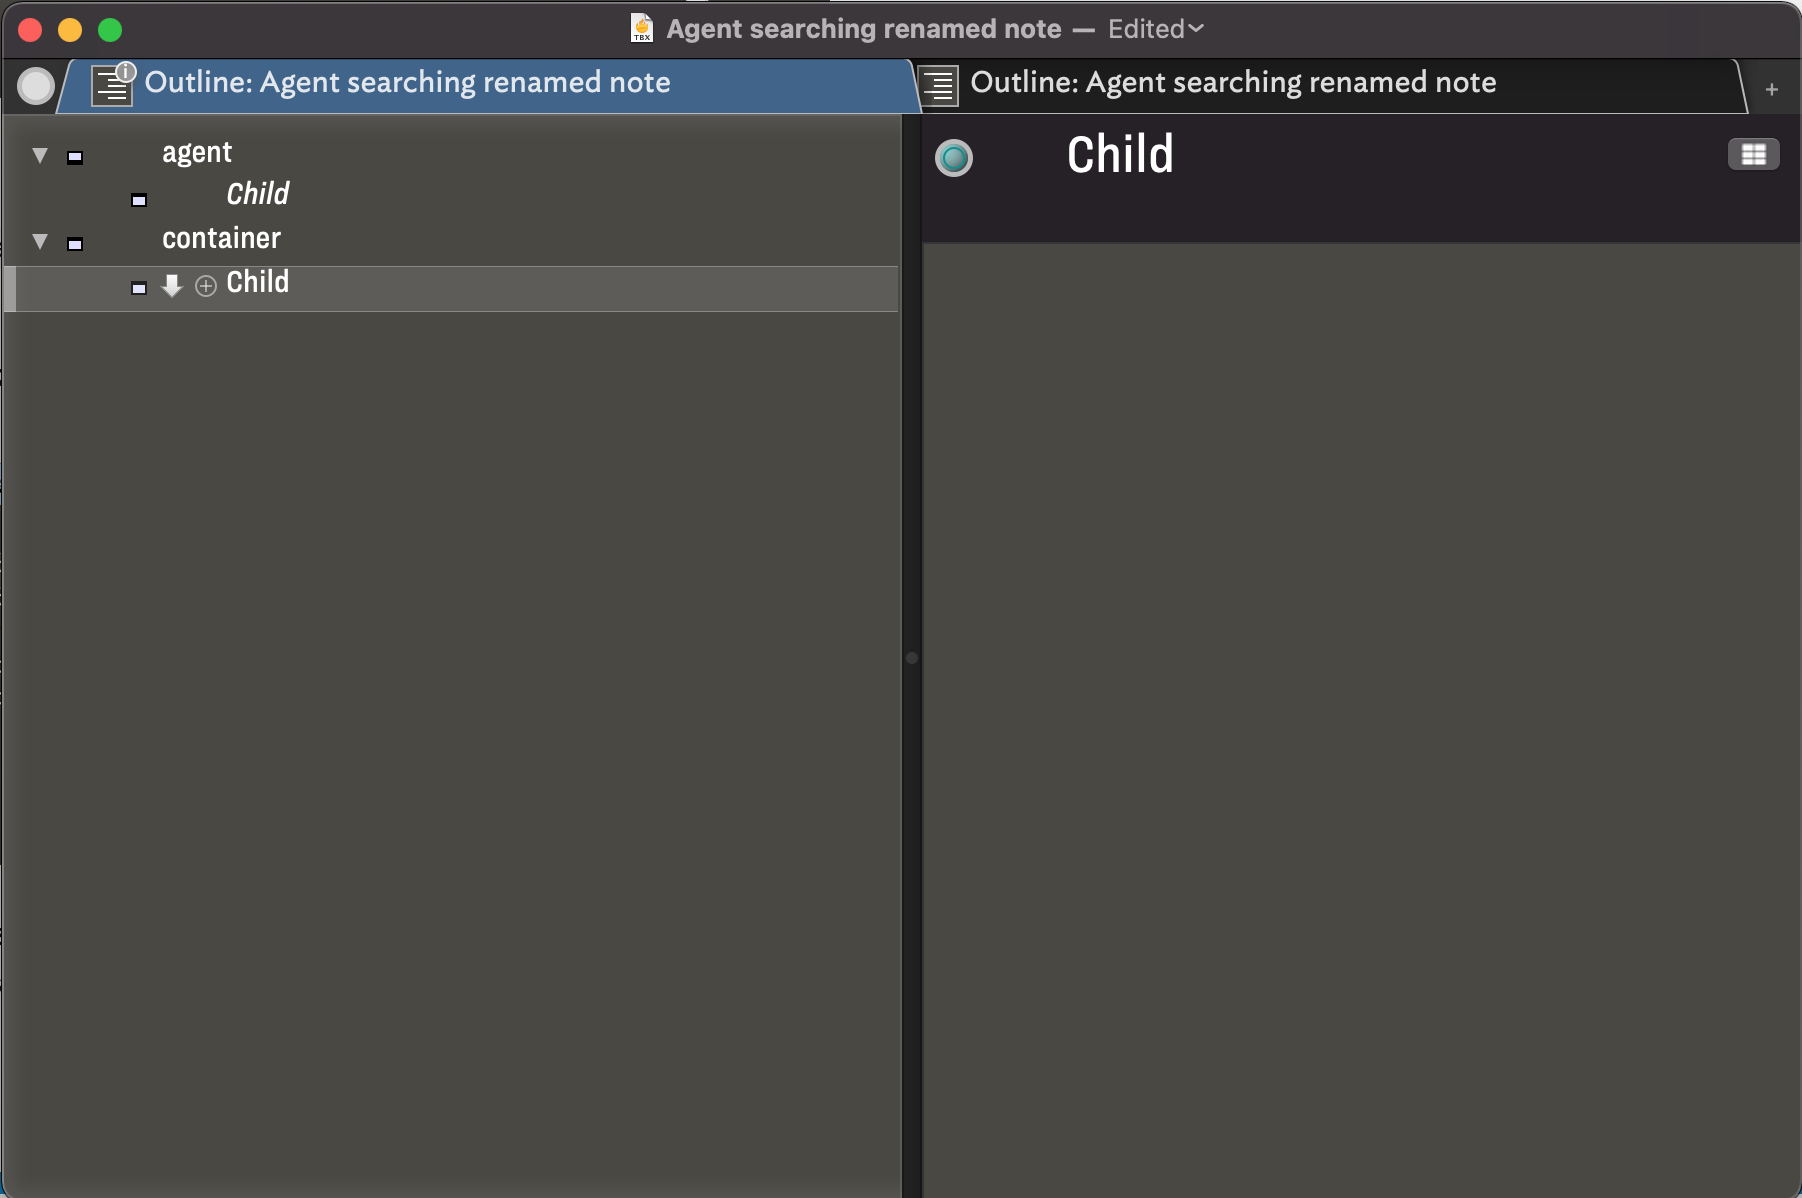Click the plus circle icon on Child row
Image resolution: width=1802 pixels, height=1198 pixels.
[x=206, y=287]
